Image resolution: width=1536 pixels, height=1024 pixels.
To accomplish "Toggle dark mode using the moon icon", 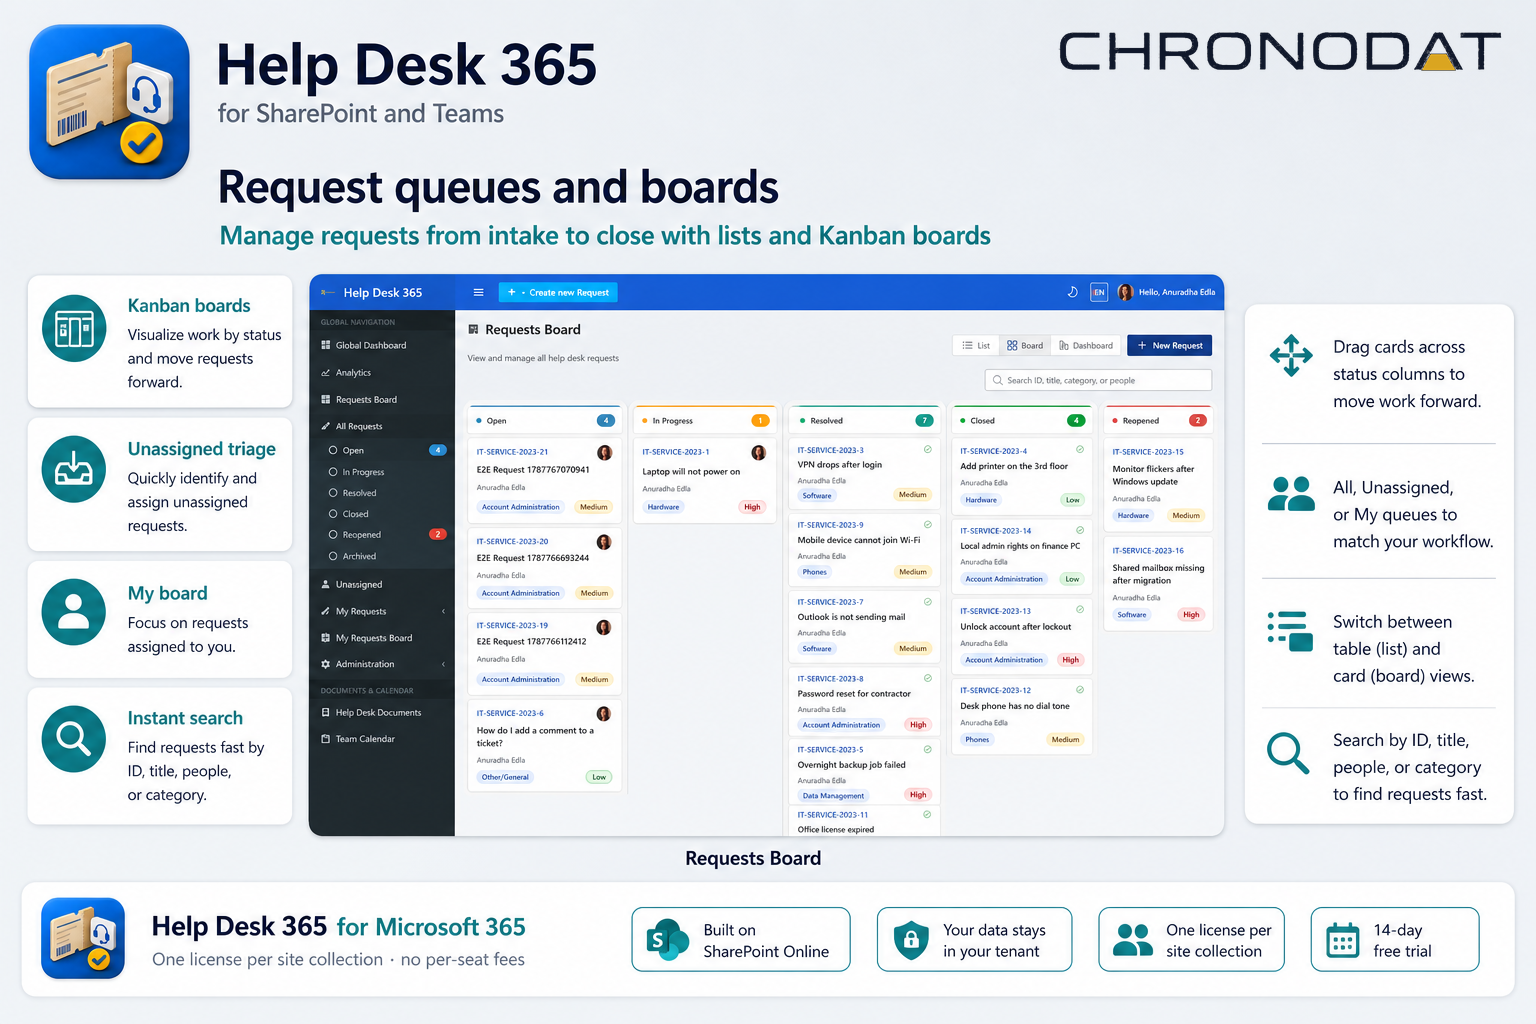I will click(1073, 292).
